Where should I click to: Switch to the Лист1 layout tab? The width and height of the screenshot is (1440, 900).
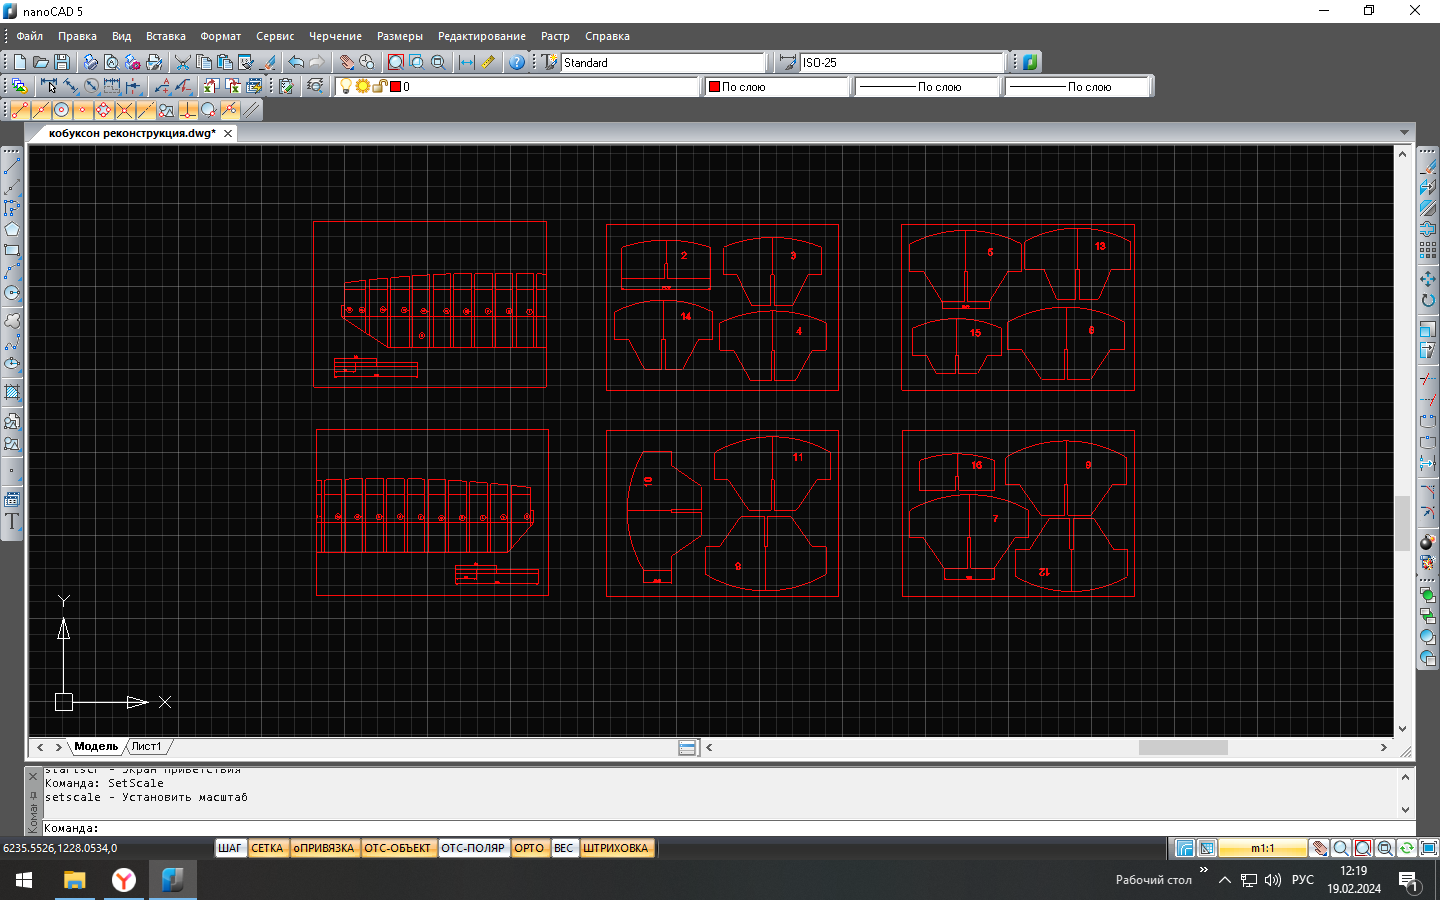coord(147,746)
